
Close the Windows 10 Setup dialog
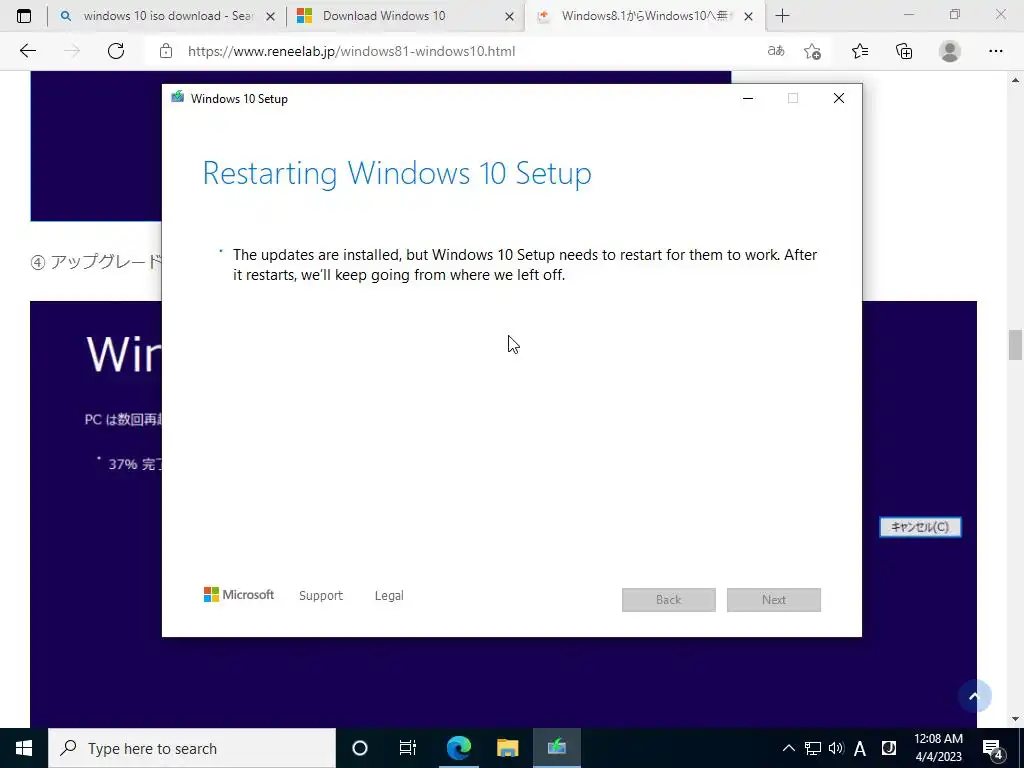click(839, 98)
